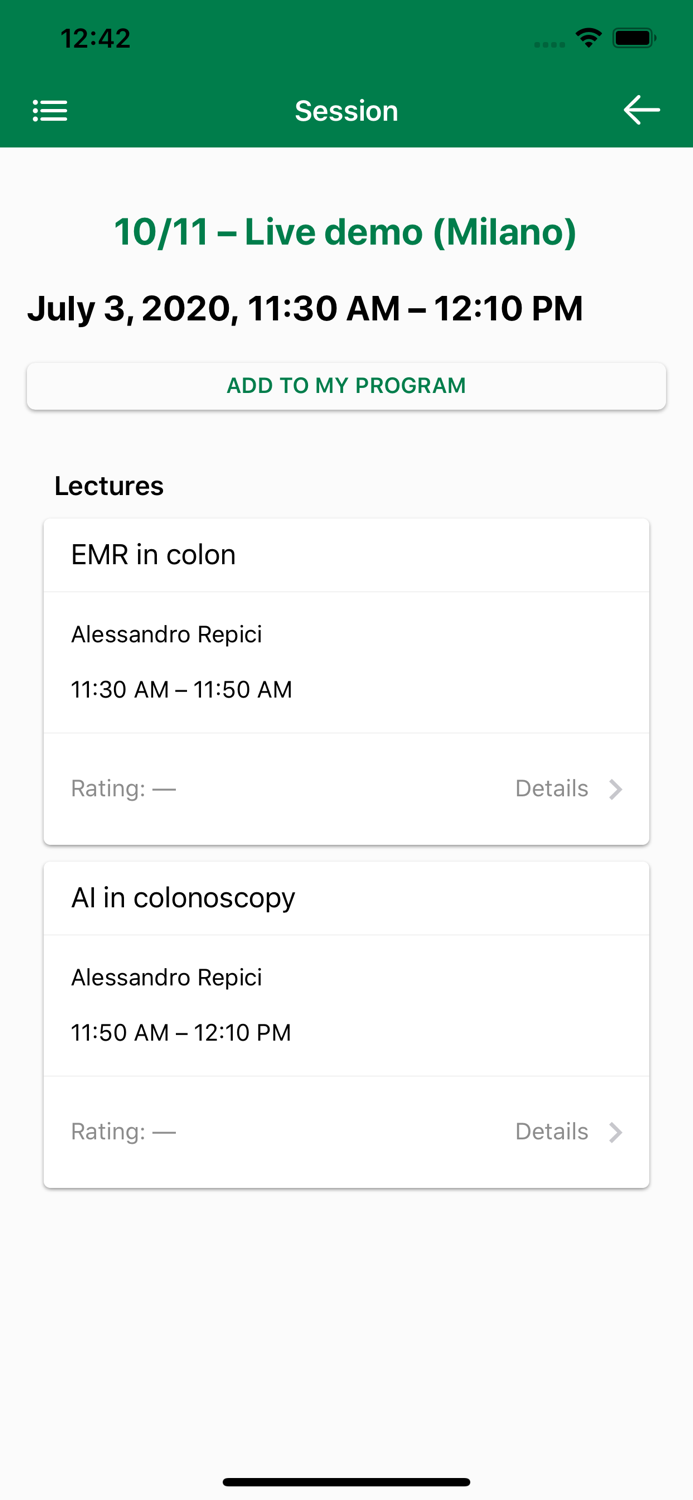Image resolution: width=693 pixels, height=1500 pixels.
Task: Tap the Session header title
Action: 346,111
